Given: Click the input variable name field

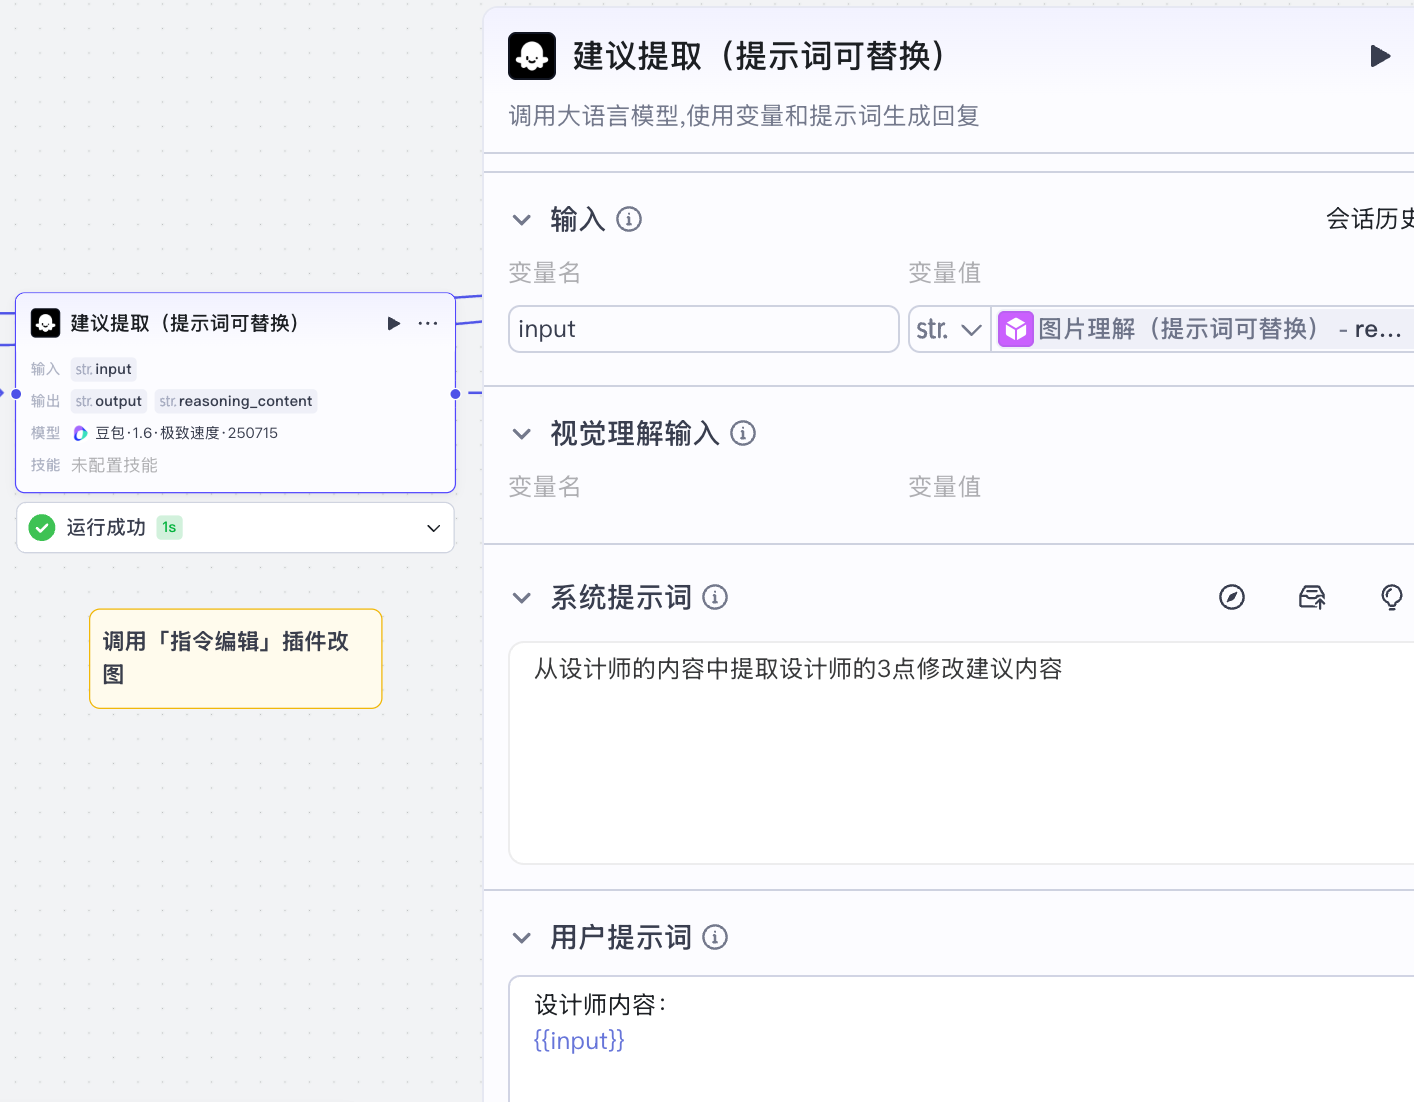Looking at the screenshot, I should 703,328.
